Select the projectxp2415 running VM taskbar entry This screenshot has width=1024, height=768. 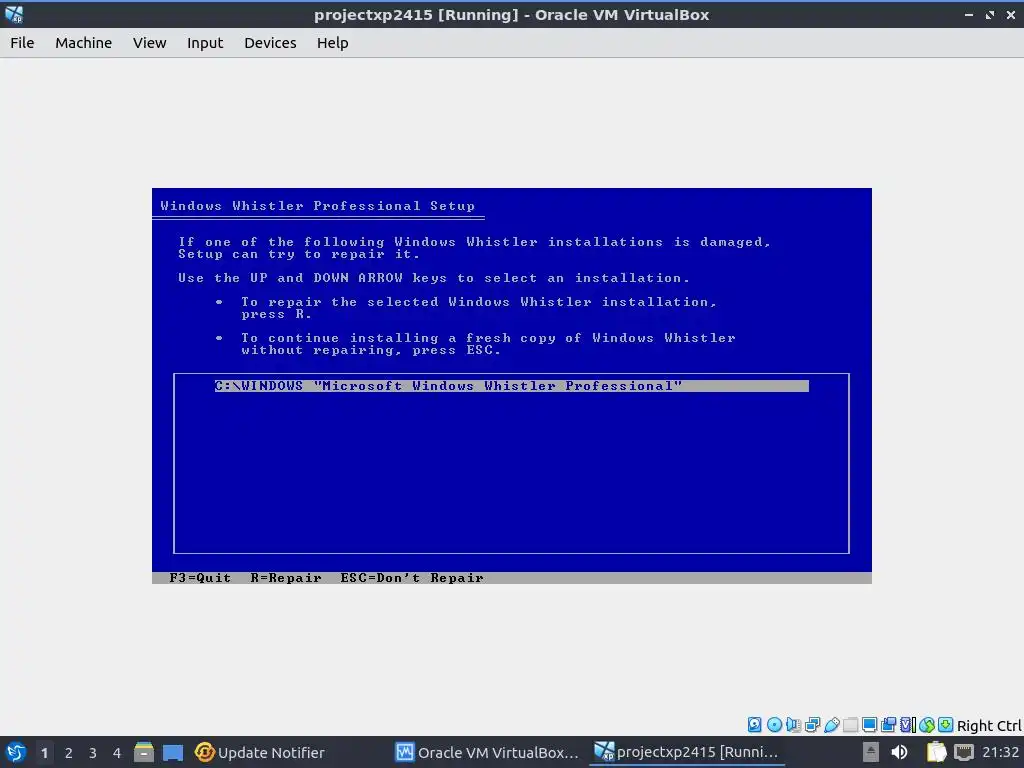[x=686, y=752]
